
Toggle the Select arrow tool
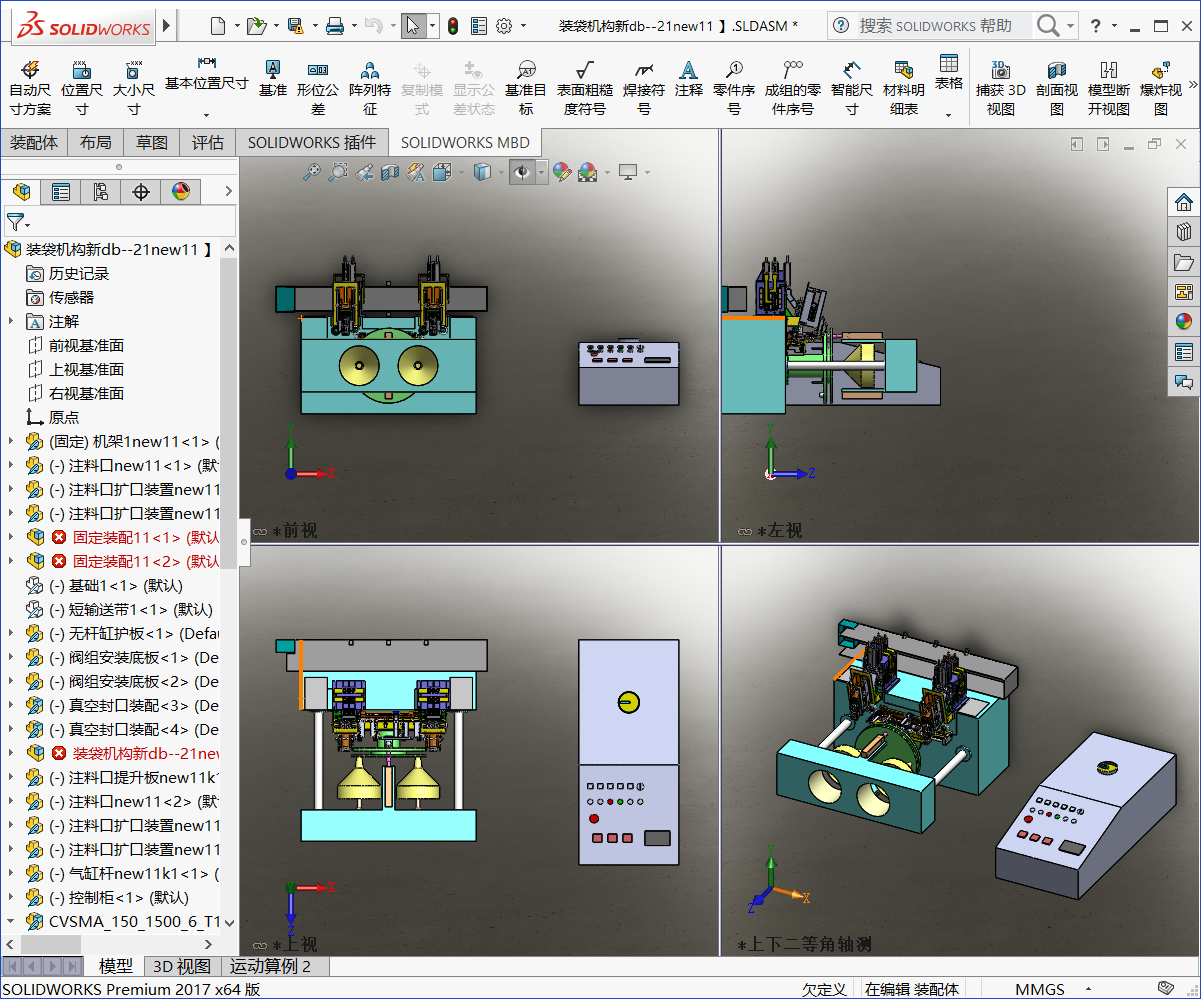(x=413, y=26)
